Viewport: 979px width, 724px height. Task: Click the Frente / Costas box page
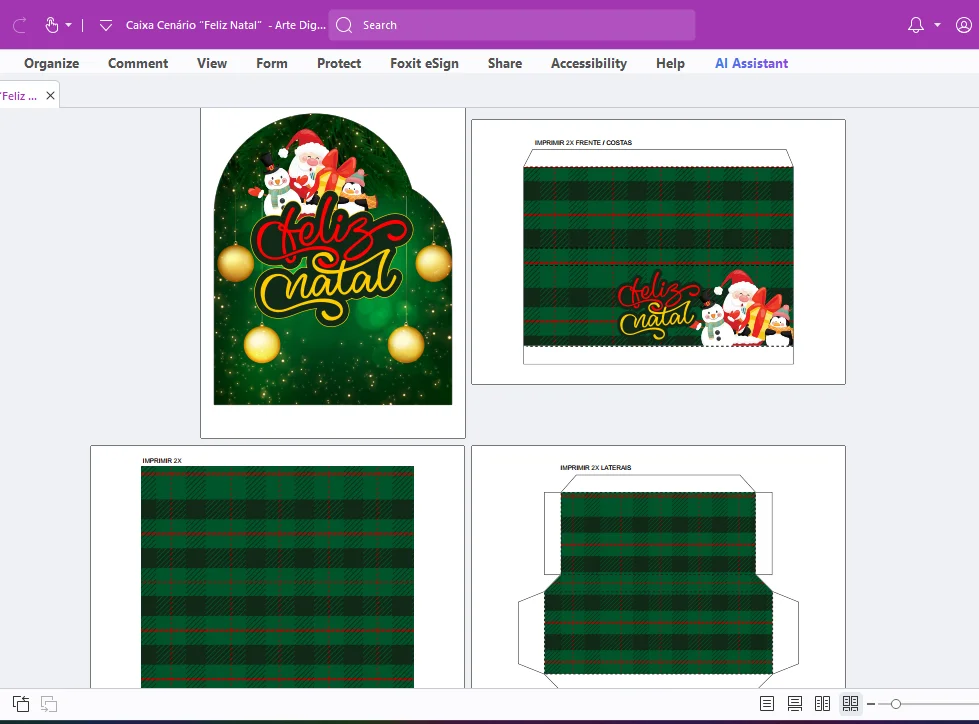[659, 252]
